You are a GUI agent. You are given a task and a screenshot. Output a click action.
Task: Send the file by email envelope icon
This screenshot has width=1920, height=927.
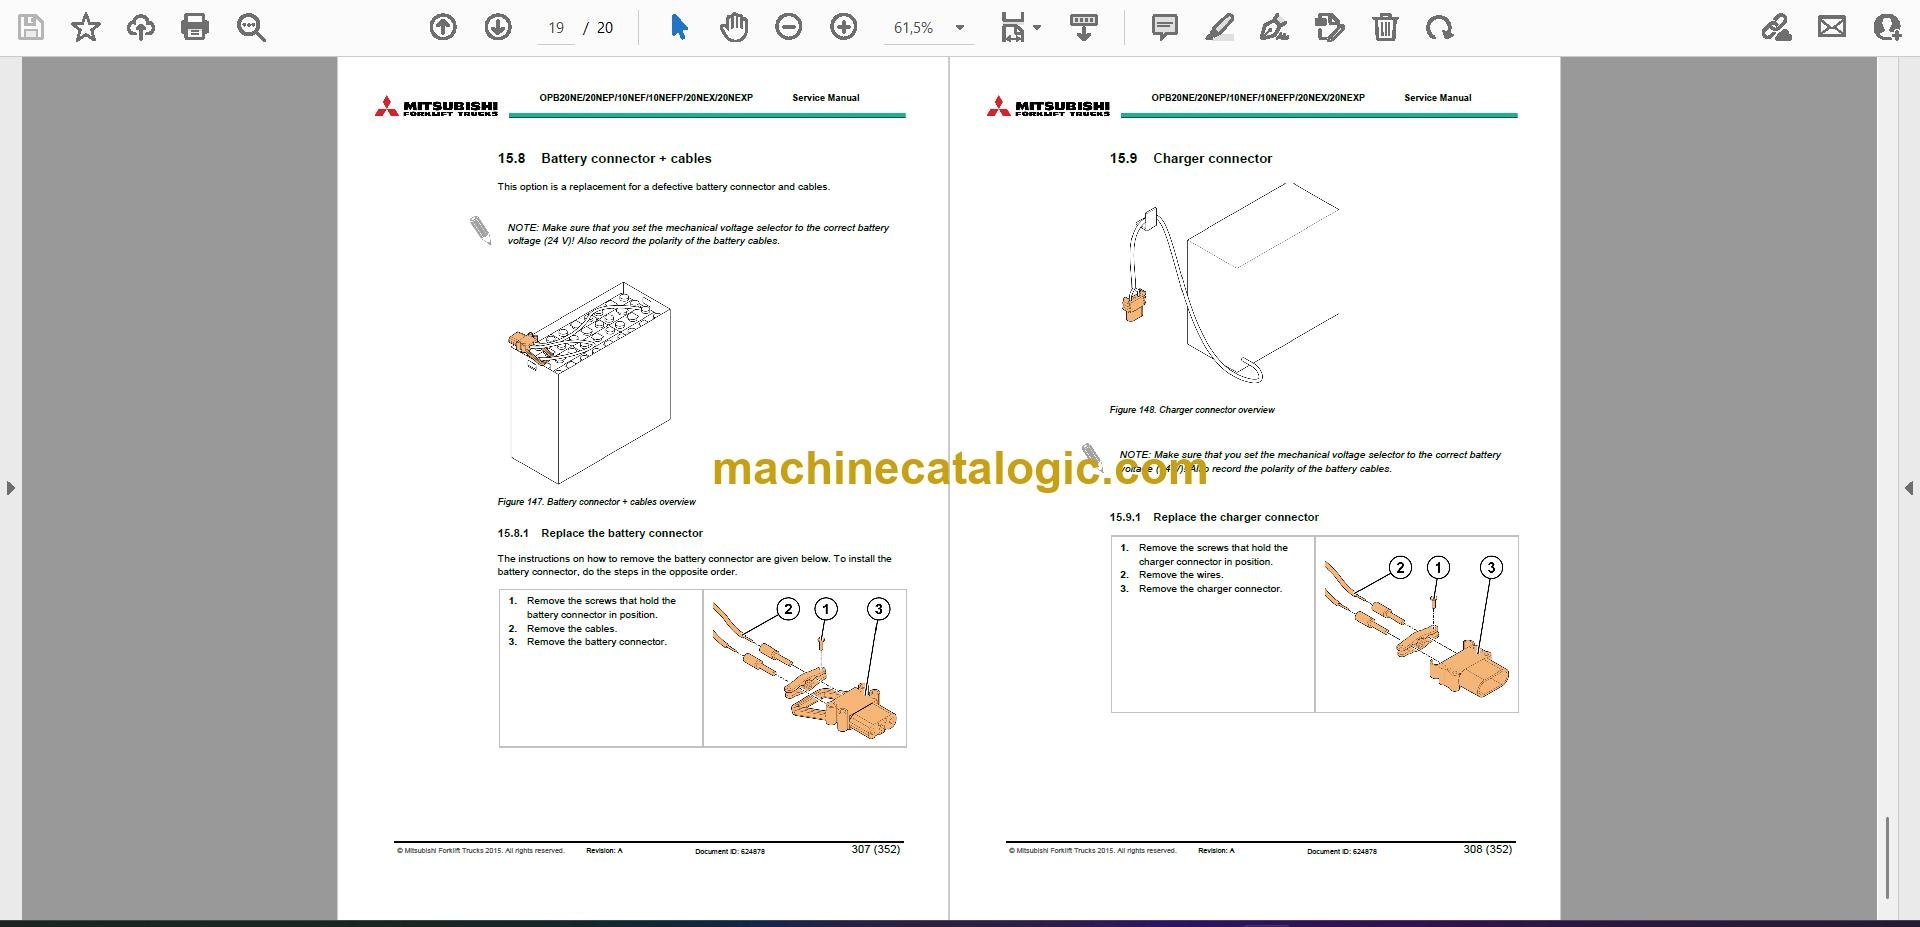1832,27
